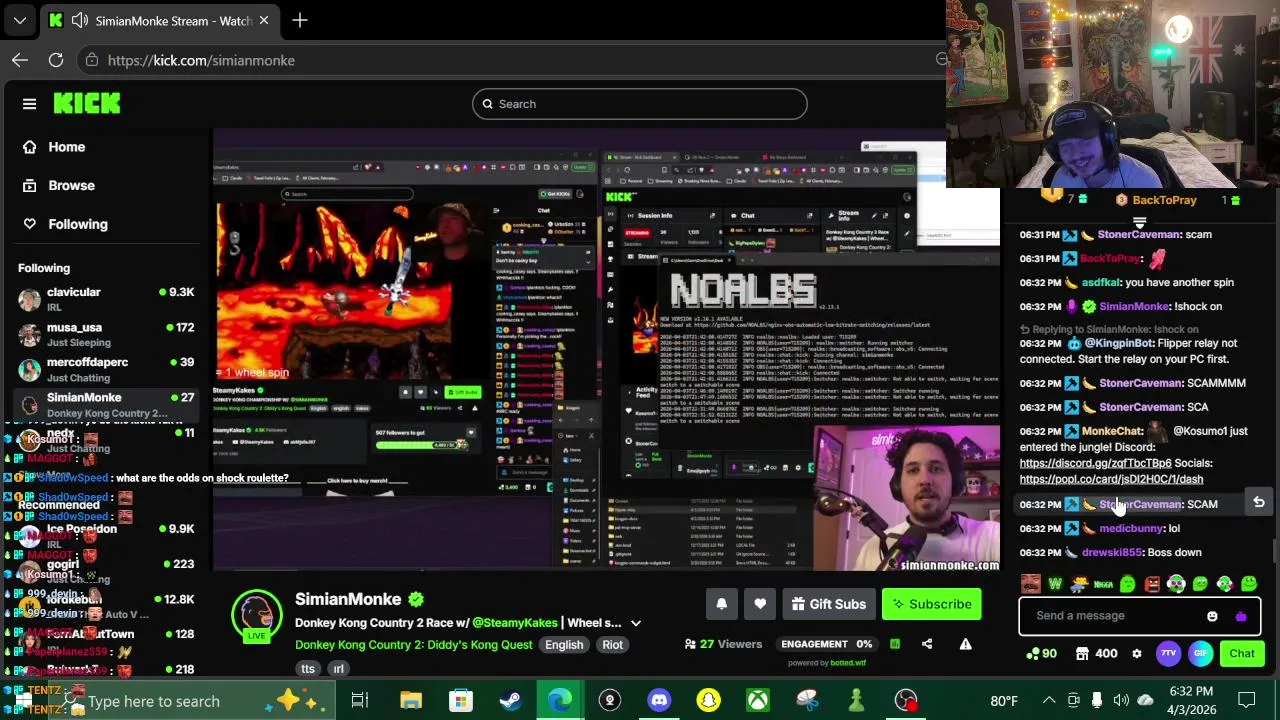1280x720 pixels.
Task: Open Donkey Kong Country 2 category link
Action: coord(414,645)
